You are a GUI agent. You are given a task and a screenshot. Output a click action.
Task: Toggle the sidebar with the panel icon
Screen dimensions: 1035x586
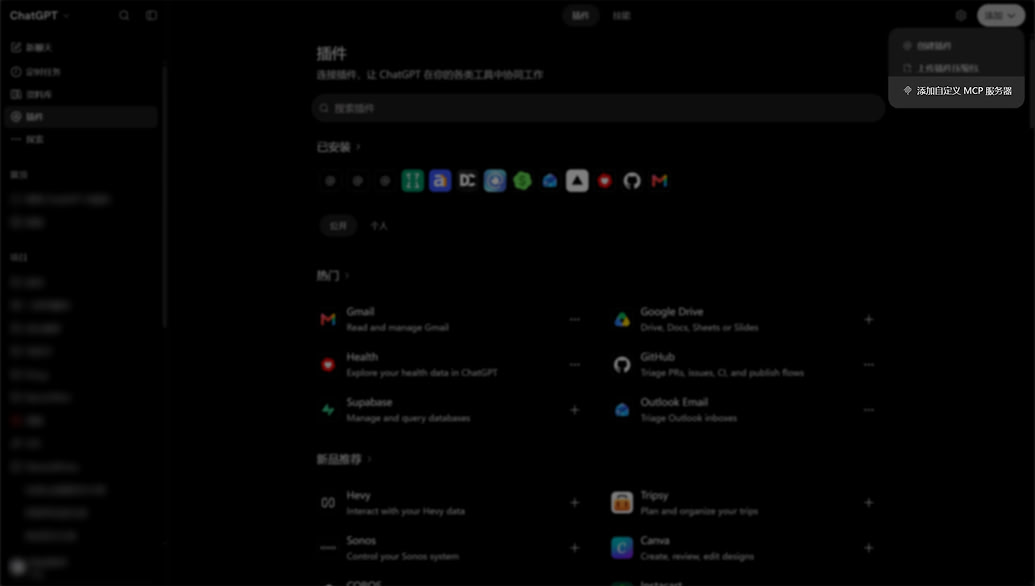(152, 15)
